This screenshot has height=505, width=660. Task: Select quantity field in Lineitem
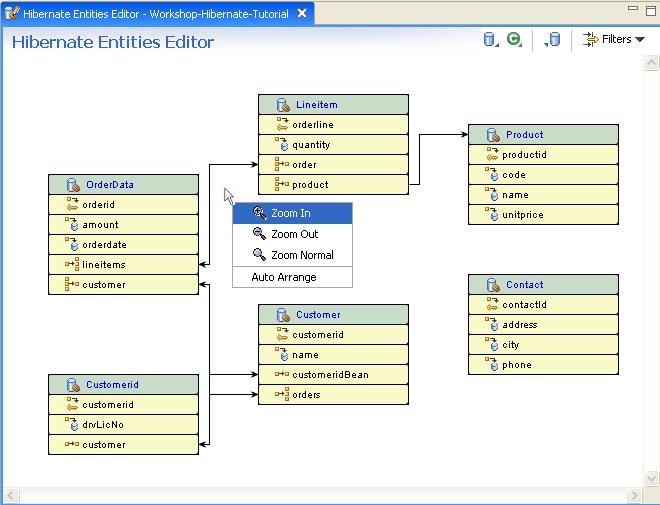[333, 145]
